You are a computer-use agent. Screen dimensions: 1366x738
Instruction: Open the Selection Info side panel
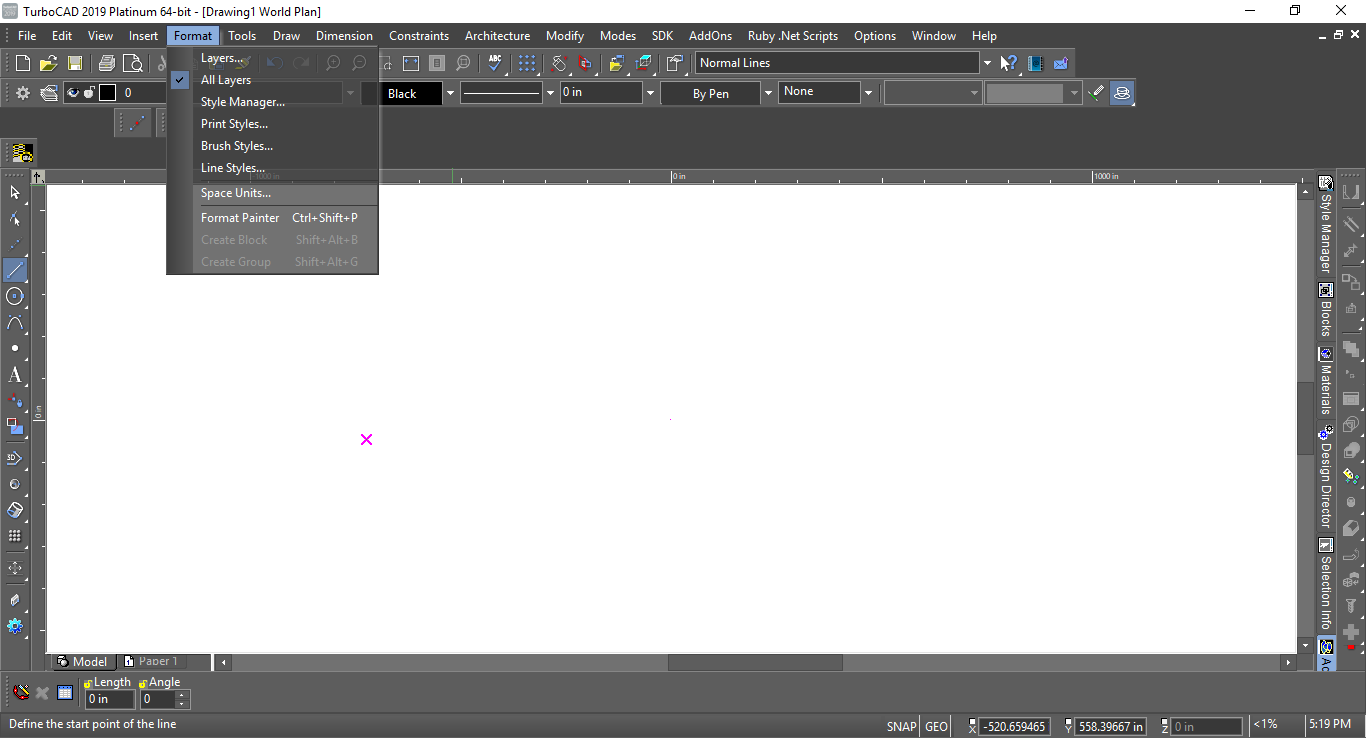(x=1326, y=584)
